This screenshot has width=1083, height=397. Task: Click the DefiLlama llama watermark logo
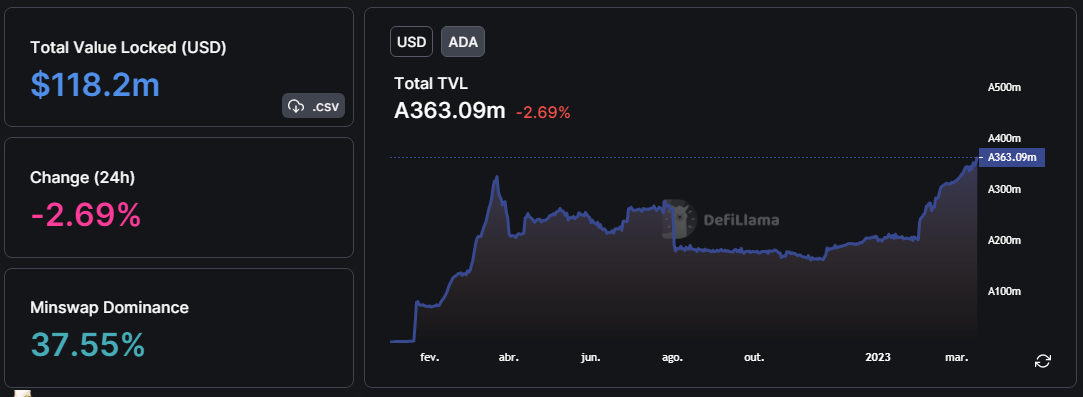[x=680, y=219]
